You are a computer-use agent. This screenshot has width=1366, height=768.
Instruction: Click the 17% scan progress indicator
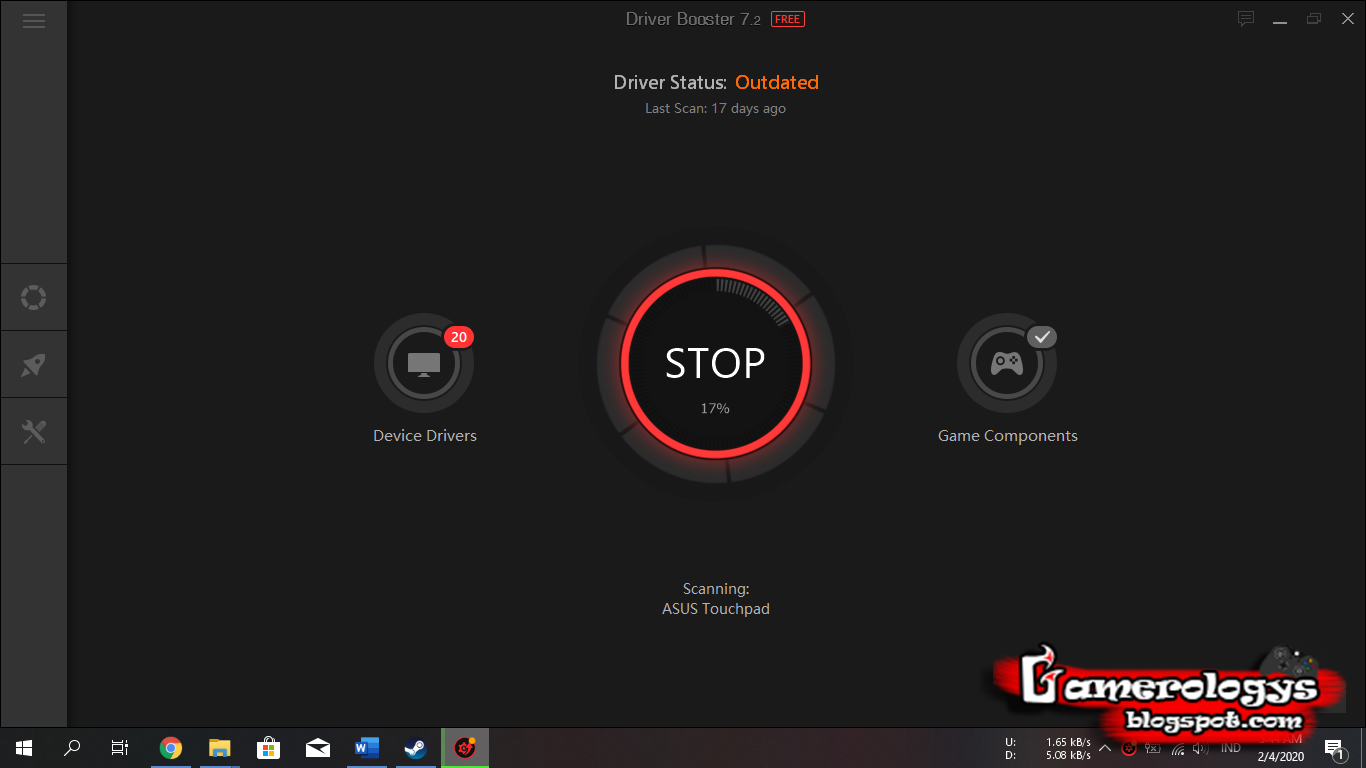pos(715,408)
